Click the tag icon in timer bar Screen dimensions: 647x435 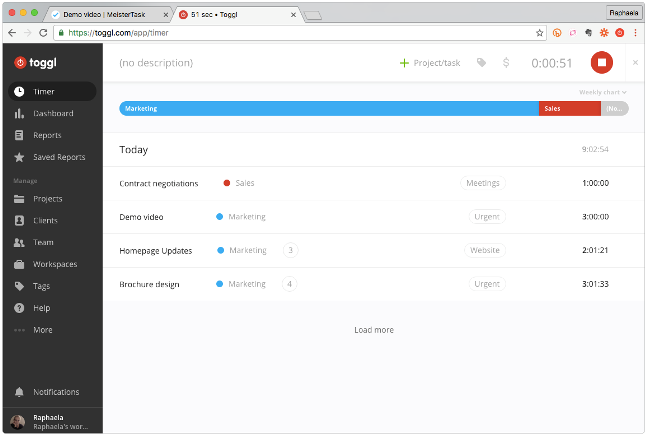pos(482,63)
